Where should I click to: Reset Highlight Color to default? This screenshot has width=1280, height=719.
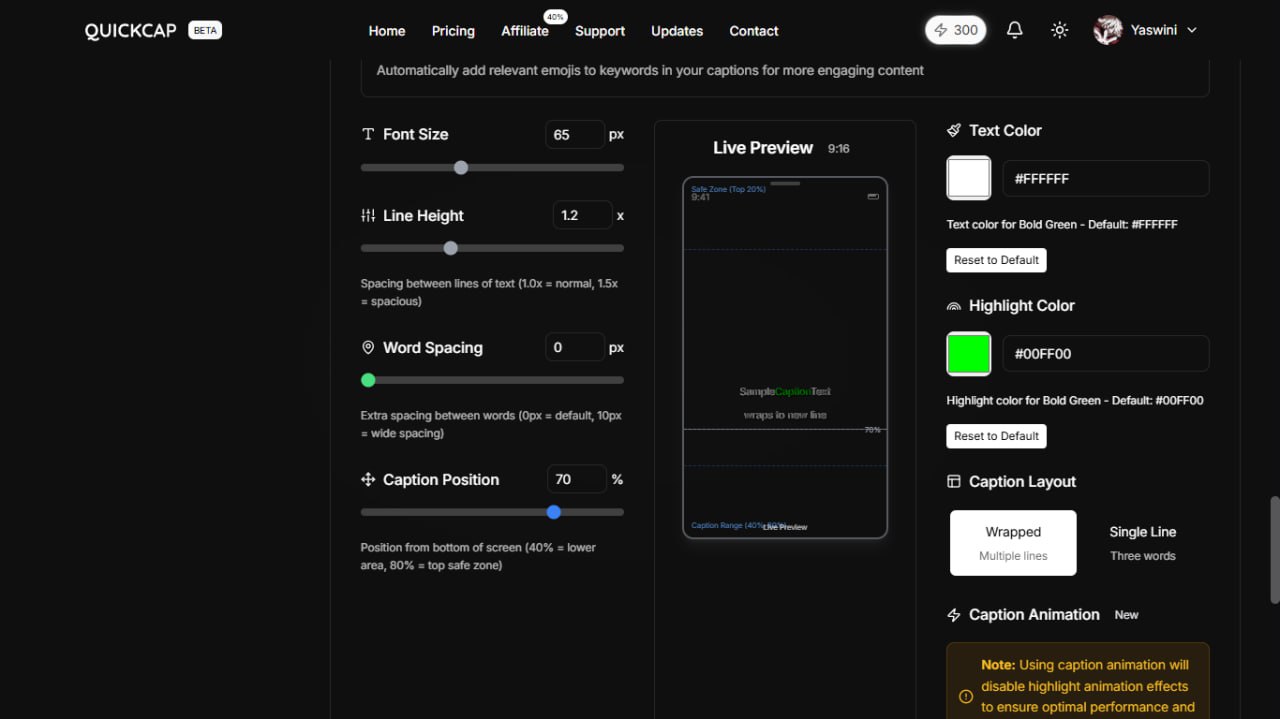click(x=996, y=436)
